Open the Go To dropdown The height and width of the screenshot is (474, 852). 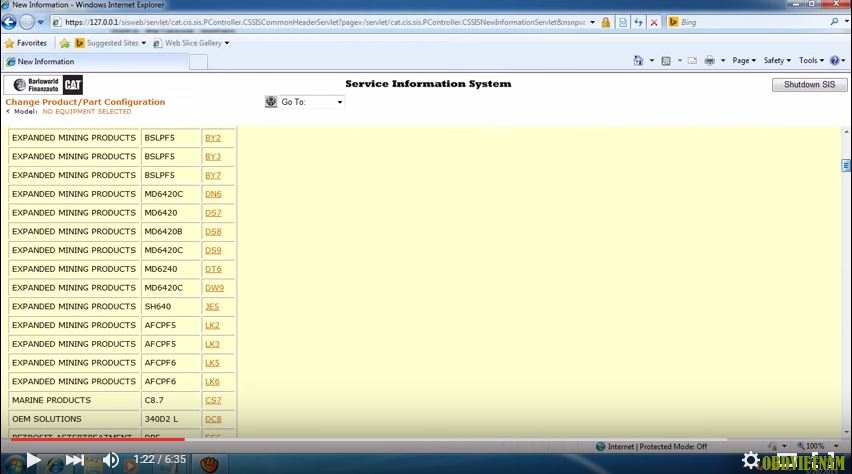point(310,102)
